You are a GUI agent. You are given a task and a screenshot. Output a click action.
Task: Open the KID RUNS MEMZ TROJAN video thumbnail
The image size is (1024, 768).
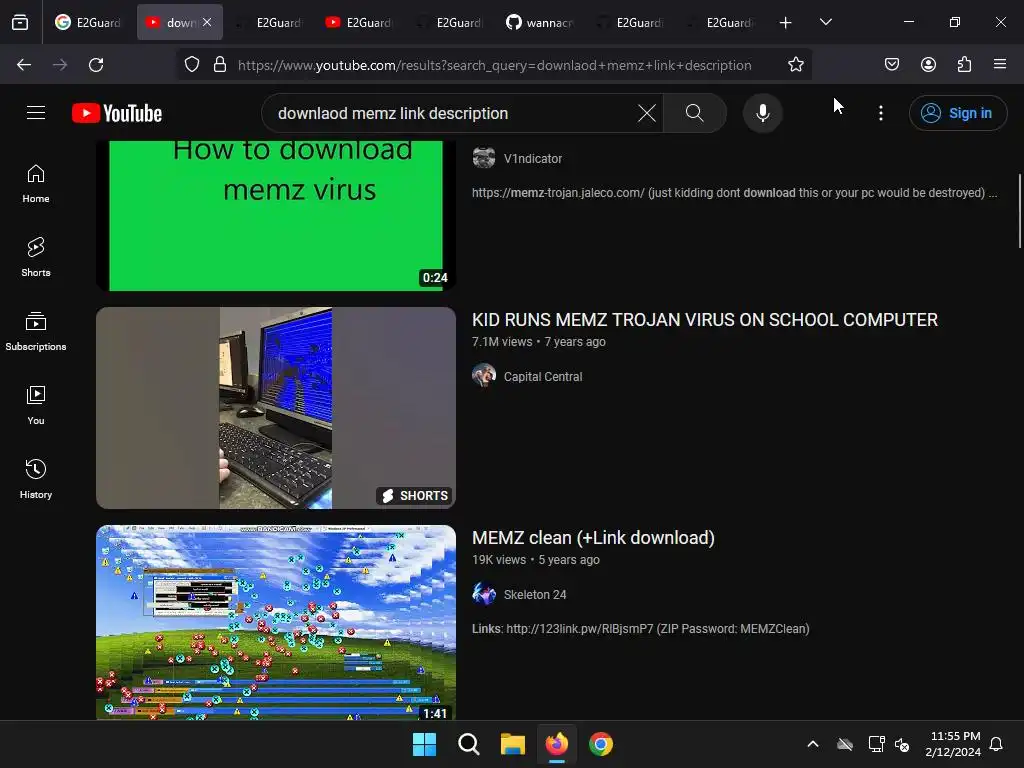(276, 408)
